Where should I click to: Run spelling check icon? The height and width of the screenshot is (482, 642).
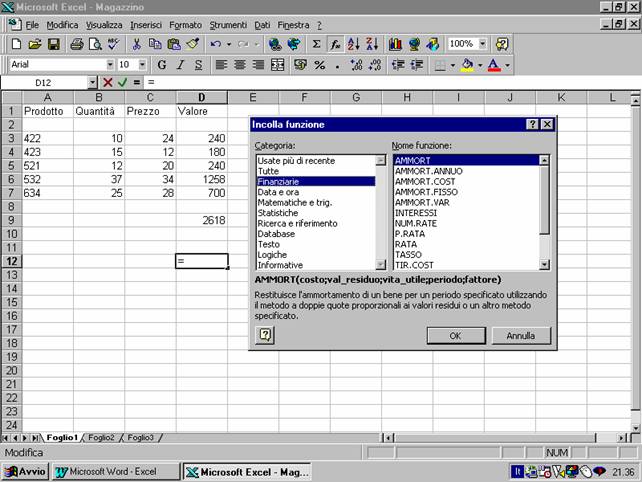113,44
